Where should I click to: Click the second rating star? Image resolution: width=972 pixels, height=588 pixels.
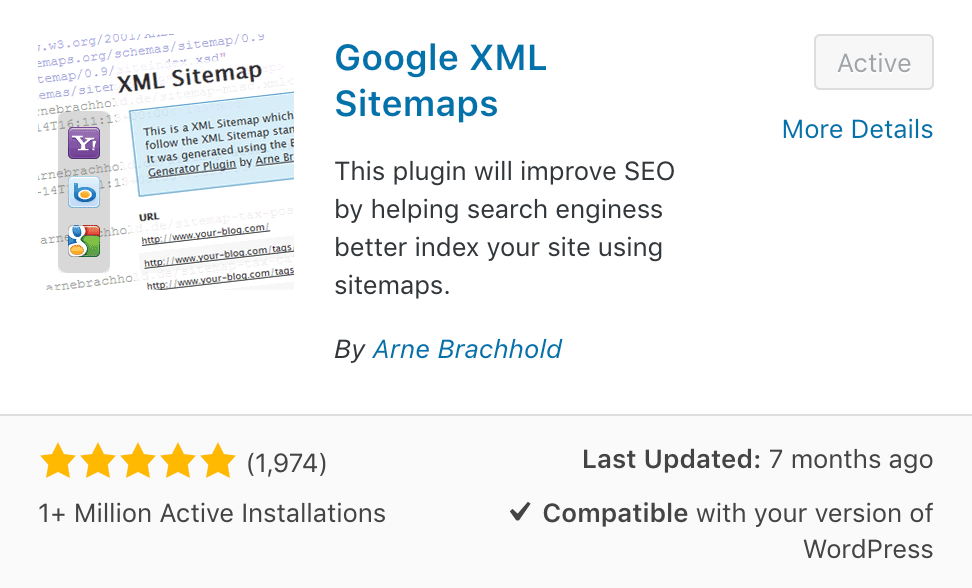pyautogui.click(x=98, y=460)
